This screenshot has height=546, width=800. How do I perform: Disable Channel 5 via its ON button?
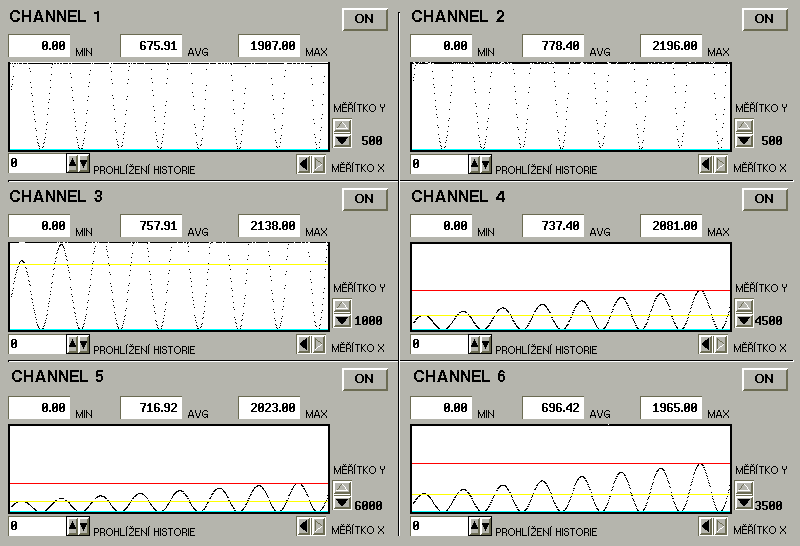364,379
